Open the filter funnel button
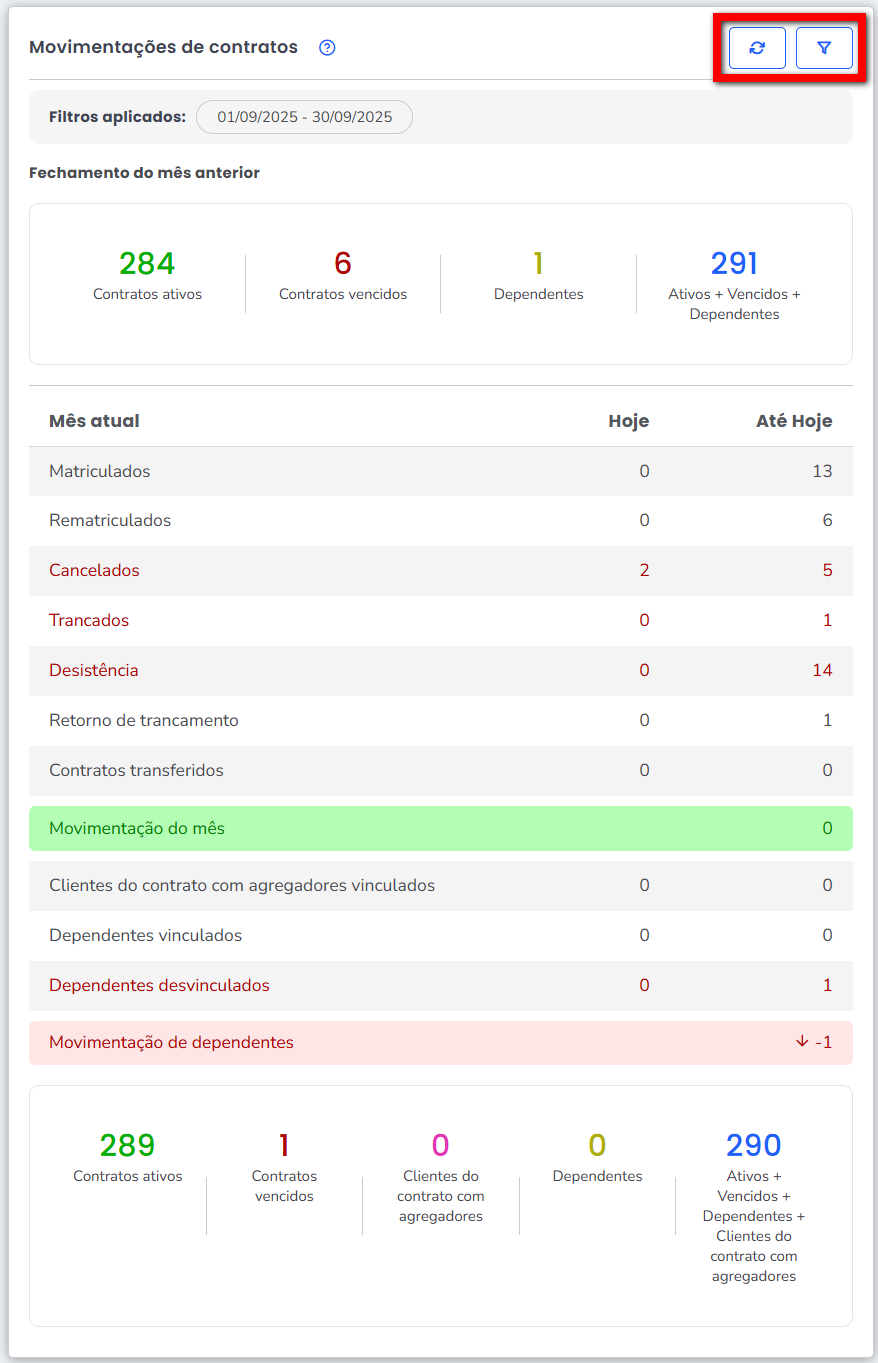The image size is (878, 1363). click(x=824, y=48)
